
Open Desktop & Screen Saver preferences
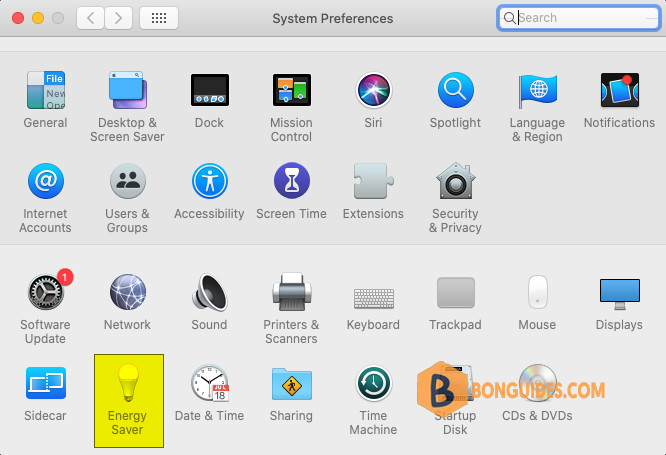click(x=127, y=90)
